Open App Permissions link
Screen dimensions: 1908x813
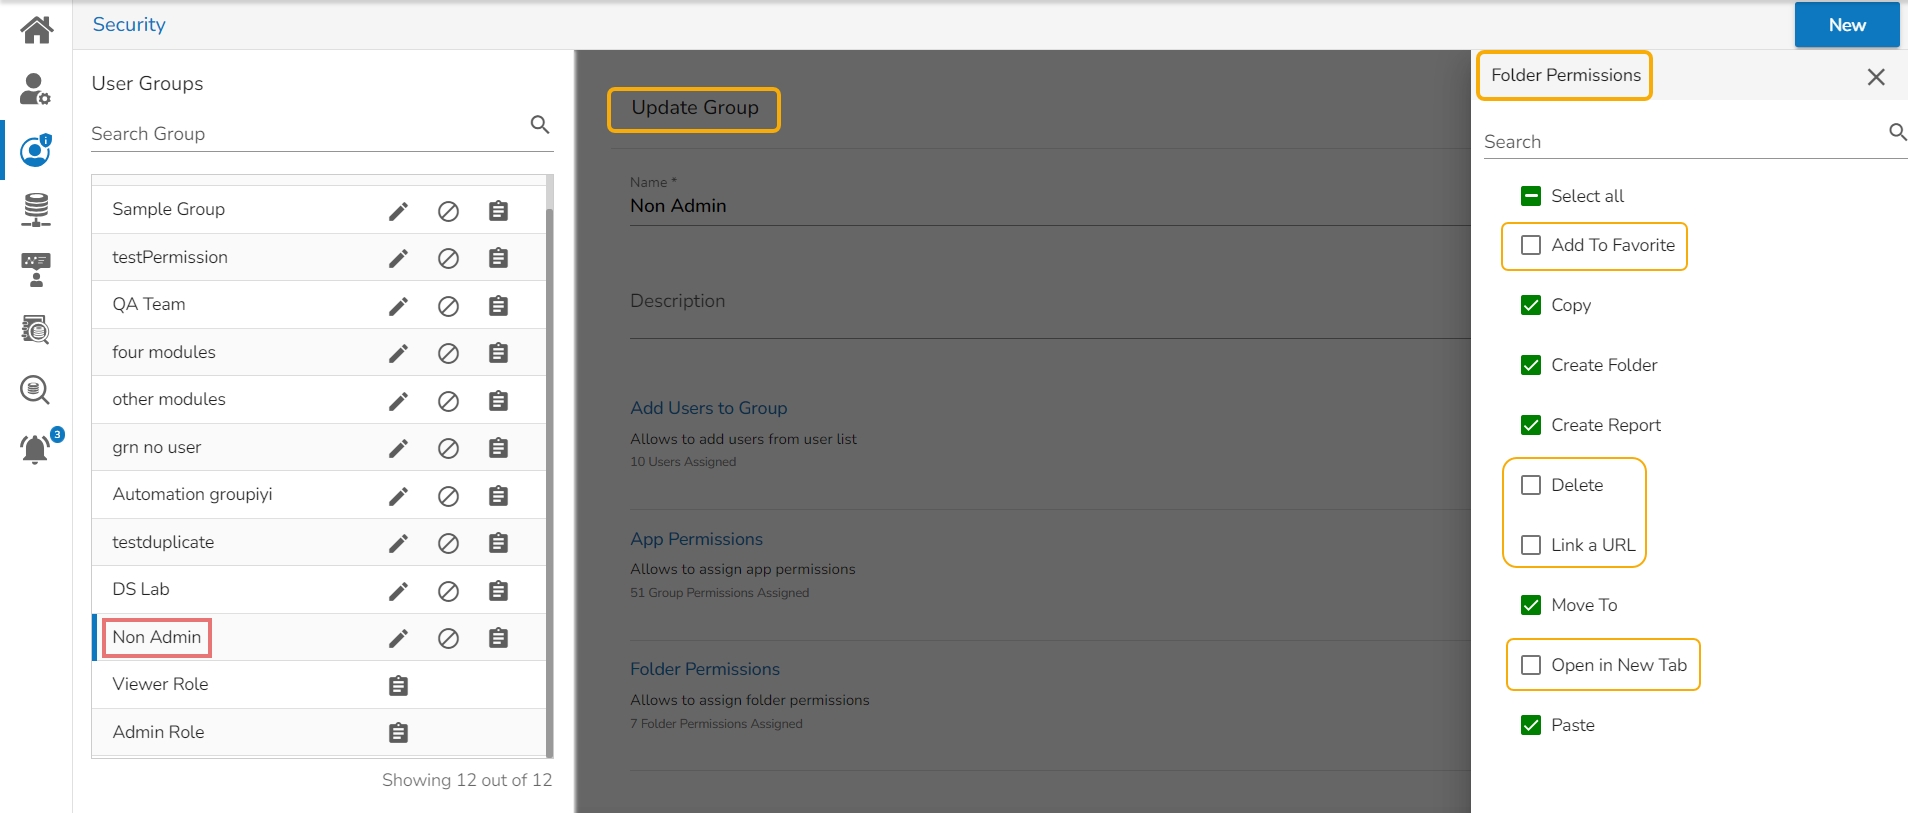point(696,539)
